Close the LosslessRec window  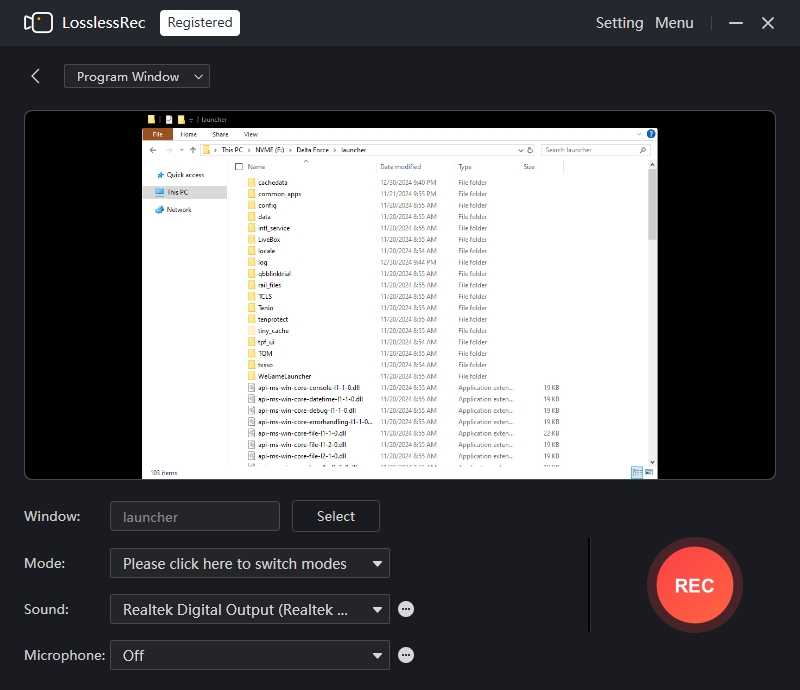(768, 23)
